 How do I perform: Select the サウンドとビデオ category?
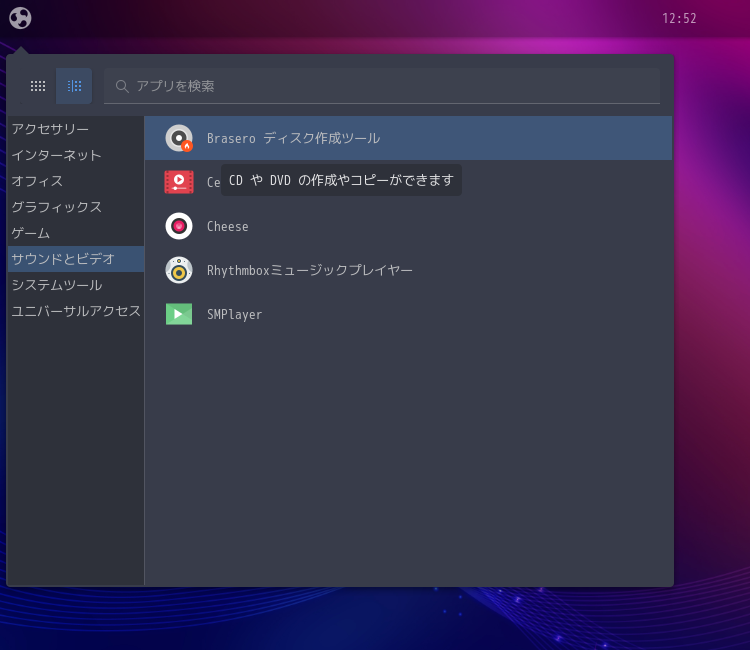76,259
